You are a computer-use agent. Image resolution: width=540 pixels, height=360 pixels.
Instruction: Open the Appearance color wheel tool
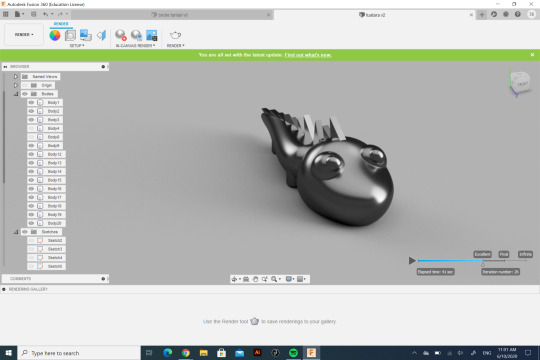[55, 35]
